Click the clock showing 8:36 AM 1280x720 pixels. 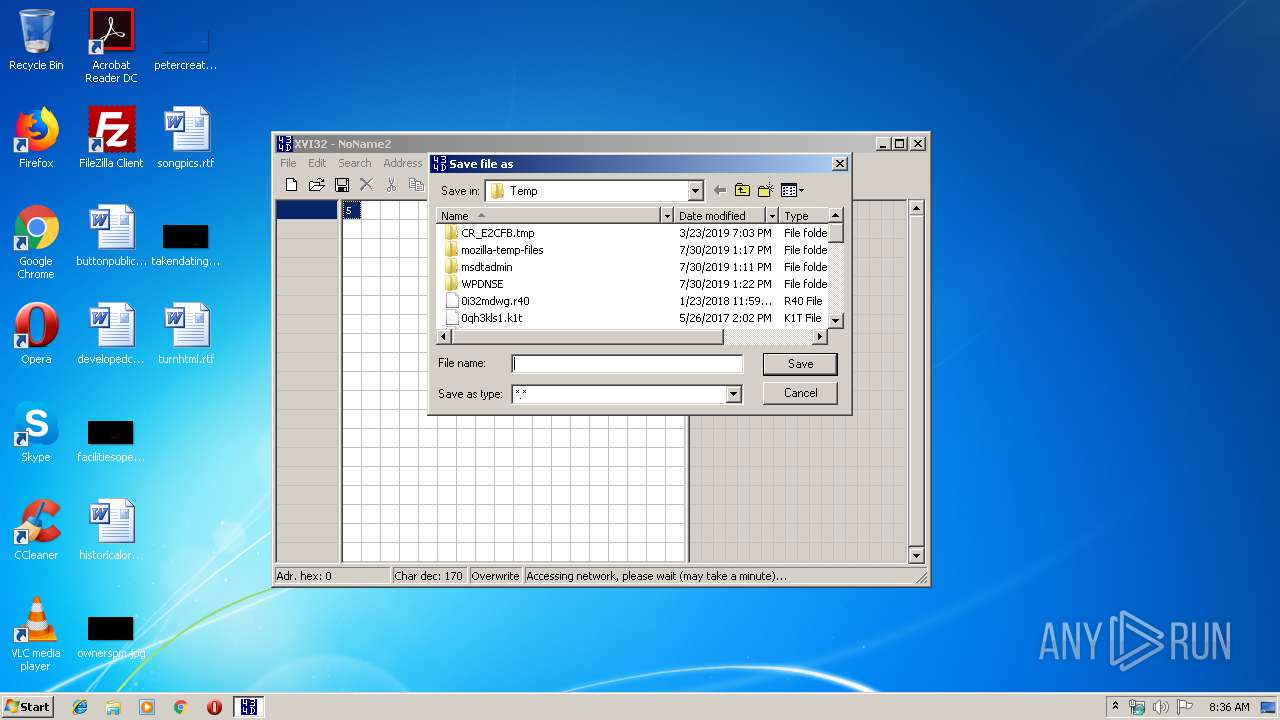point(1229,707)
